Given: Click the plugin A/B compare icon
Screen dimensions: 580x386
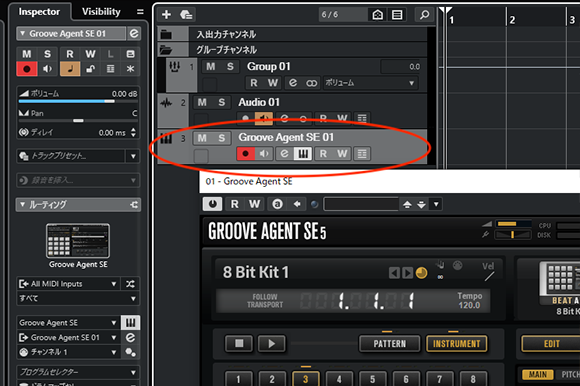Looking at the screenshot, I should (x=277, y=204).
